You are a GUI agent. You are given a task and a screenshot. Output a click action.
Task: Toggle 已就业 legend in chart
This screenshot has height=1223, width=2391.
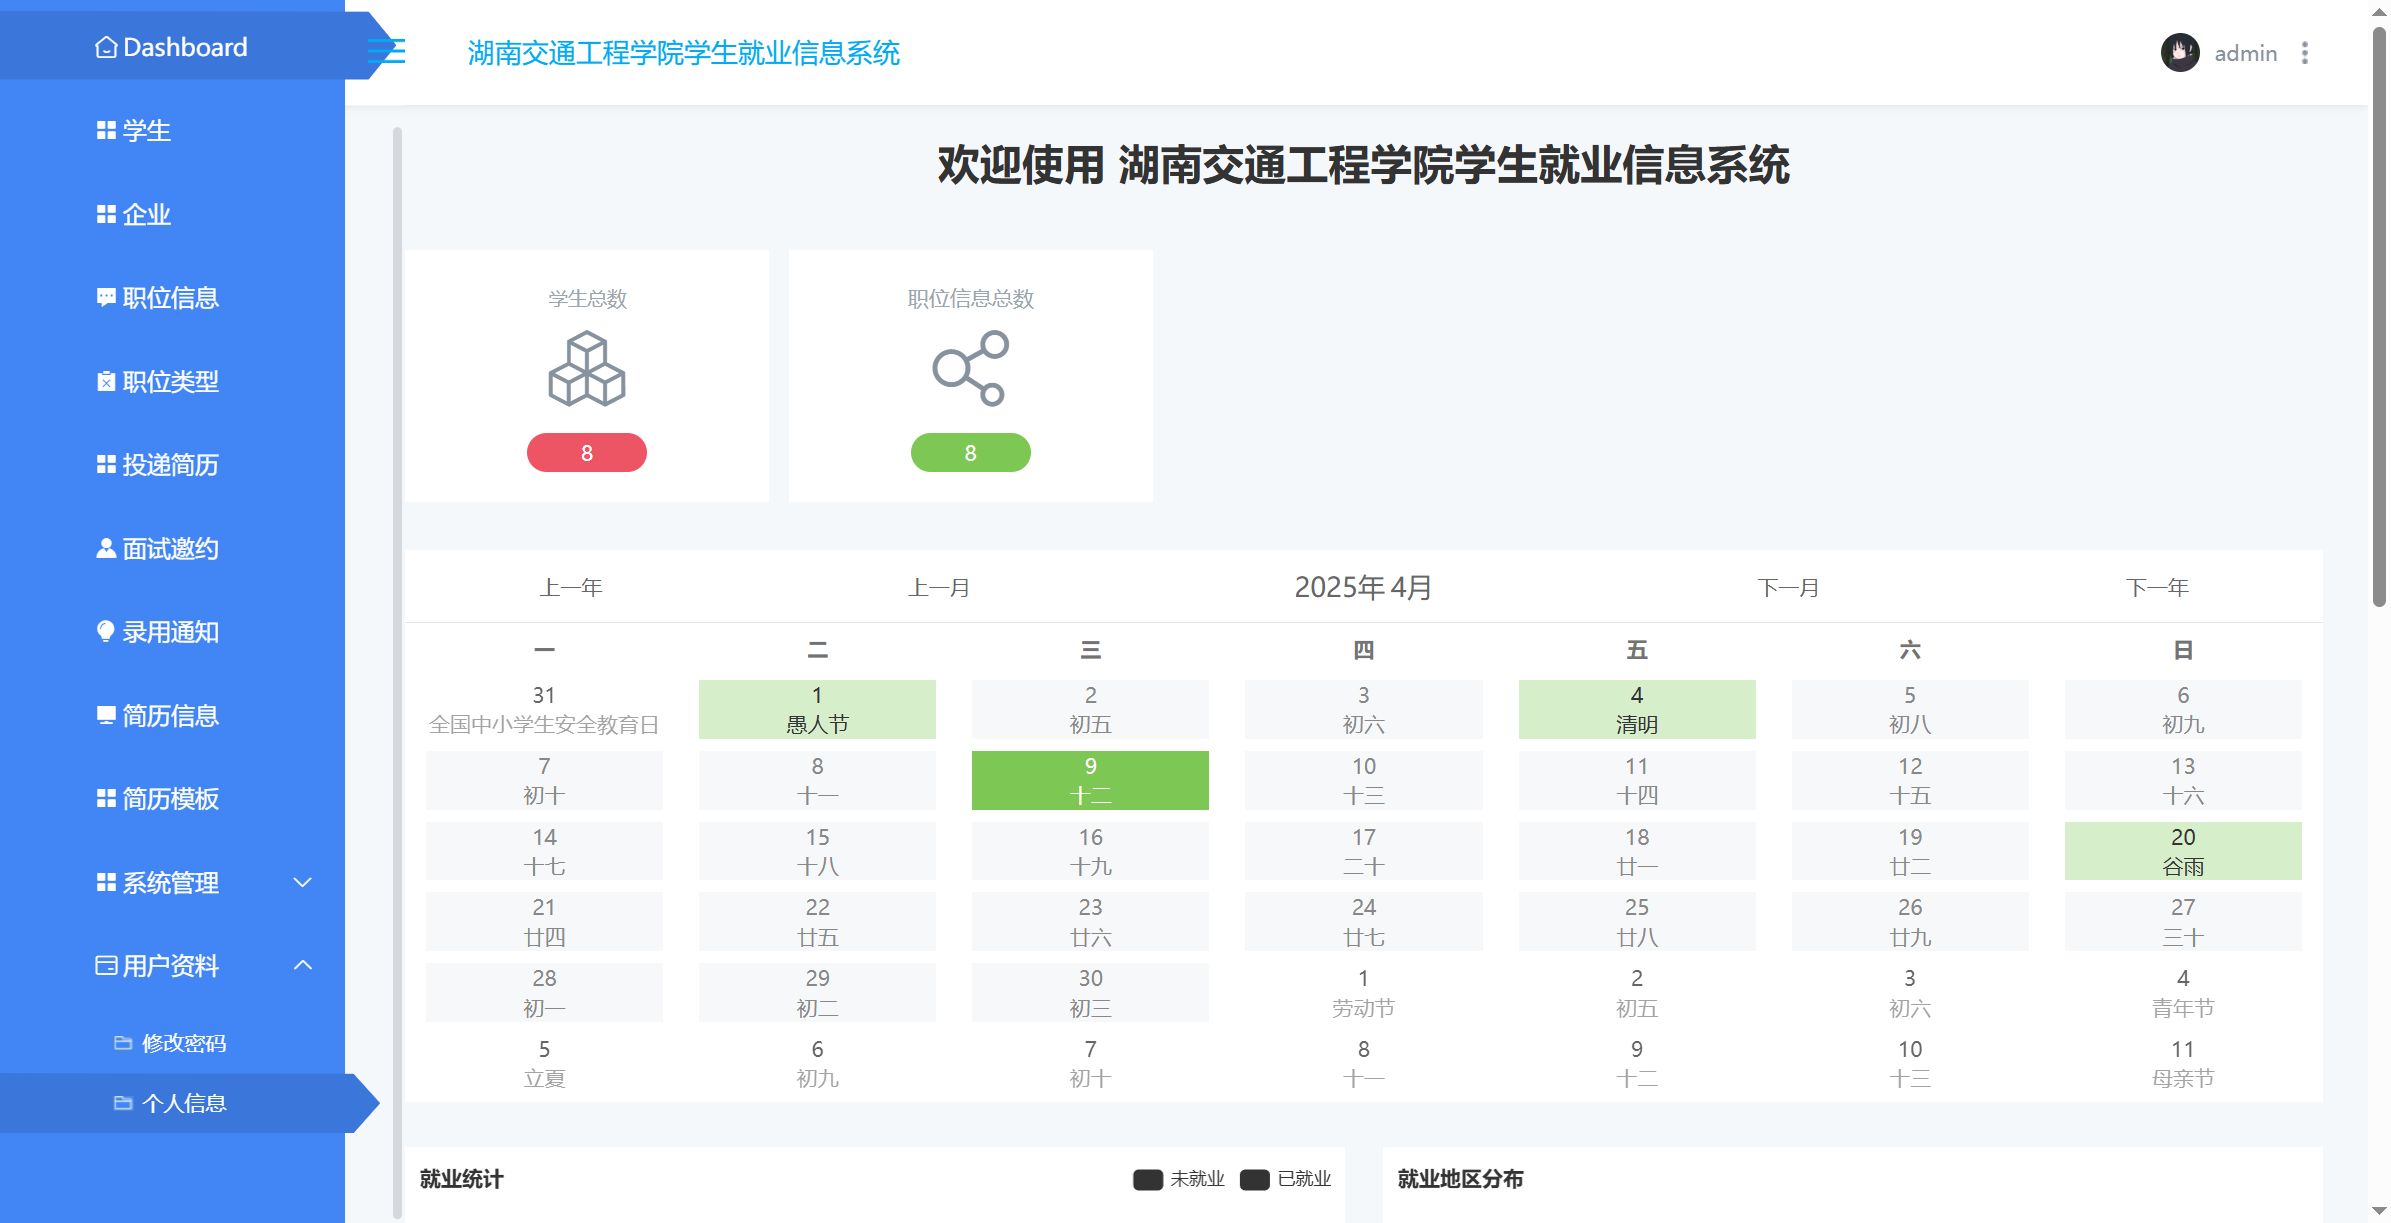pyautogui.click(x=1285, y=1179)
